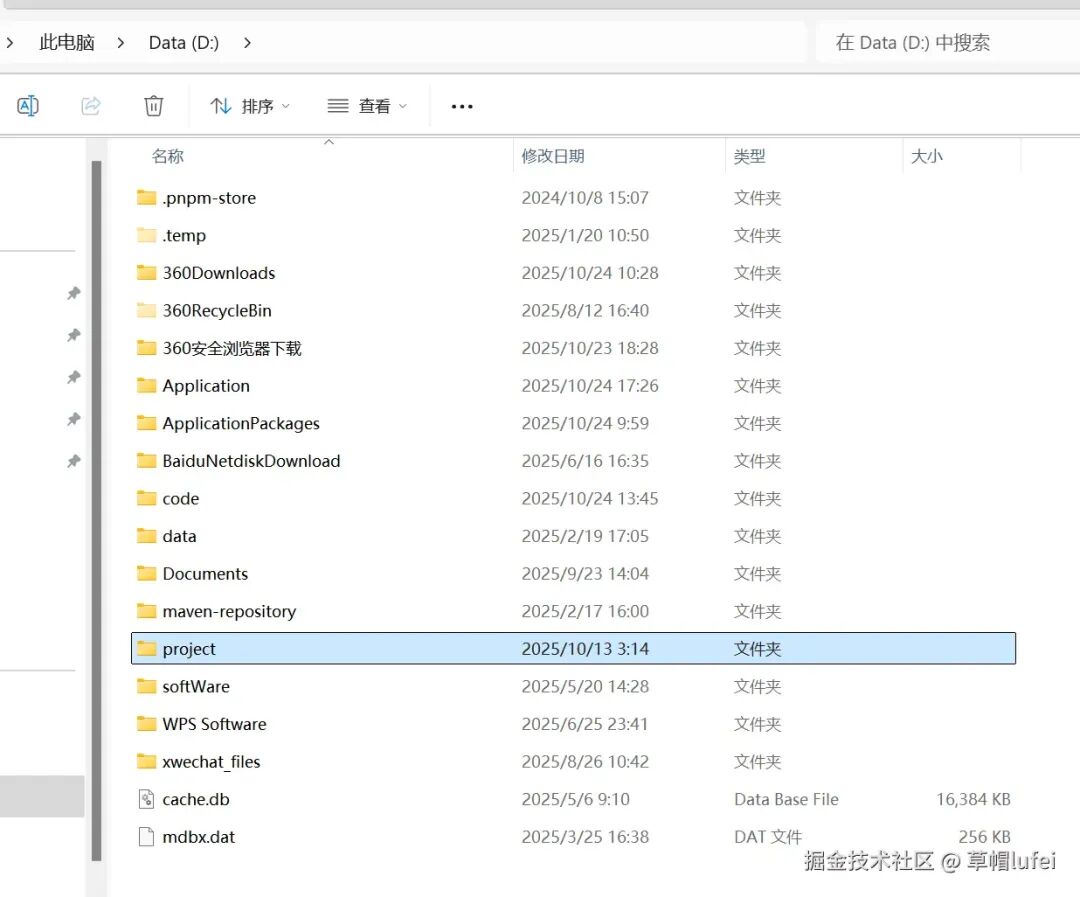
Task: Open the 排序 sort dropdown
Action: pos(250,106)
